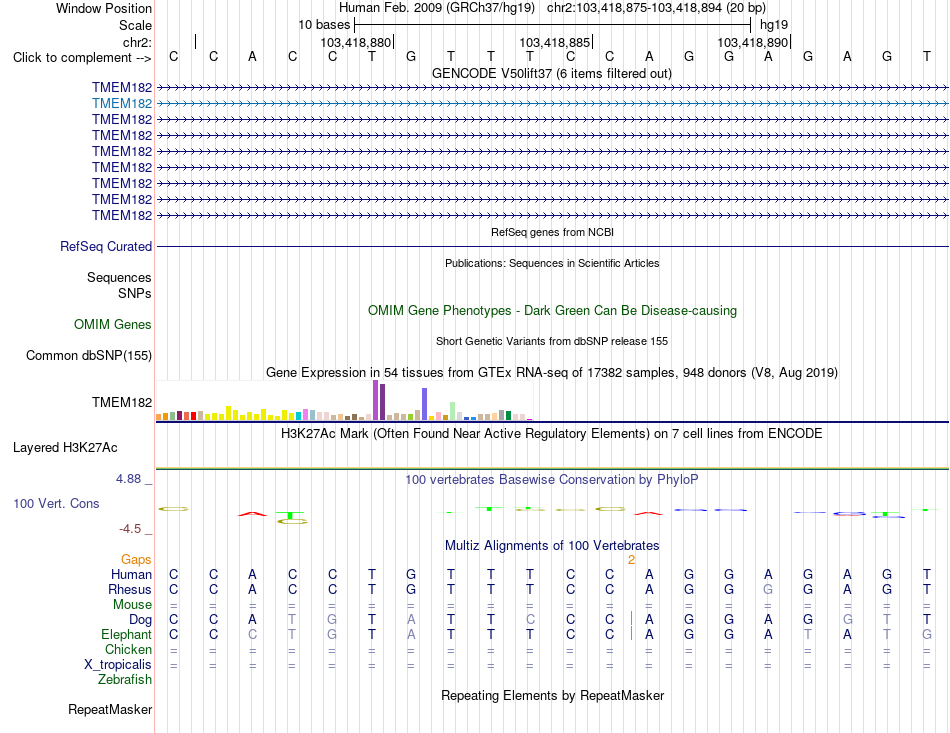Click the 'chr2:' ruler label

tap(137, 42)
